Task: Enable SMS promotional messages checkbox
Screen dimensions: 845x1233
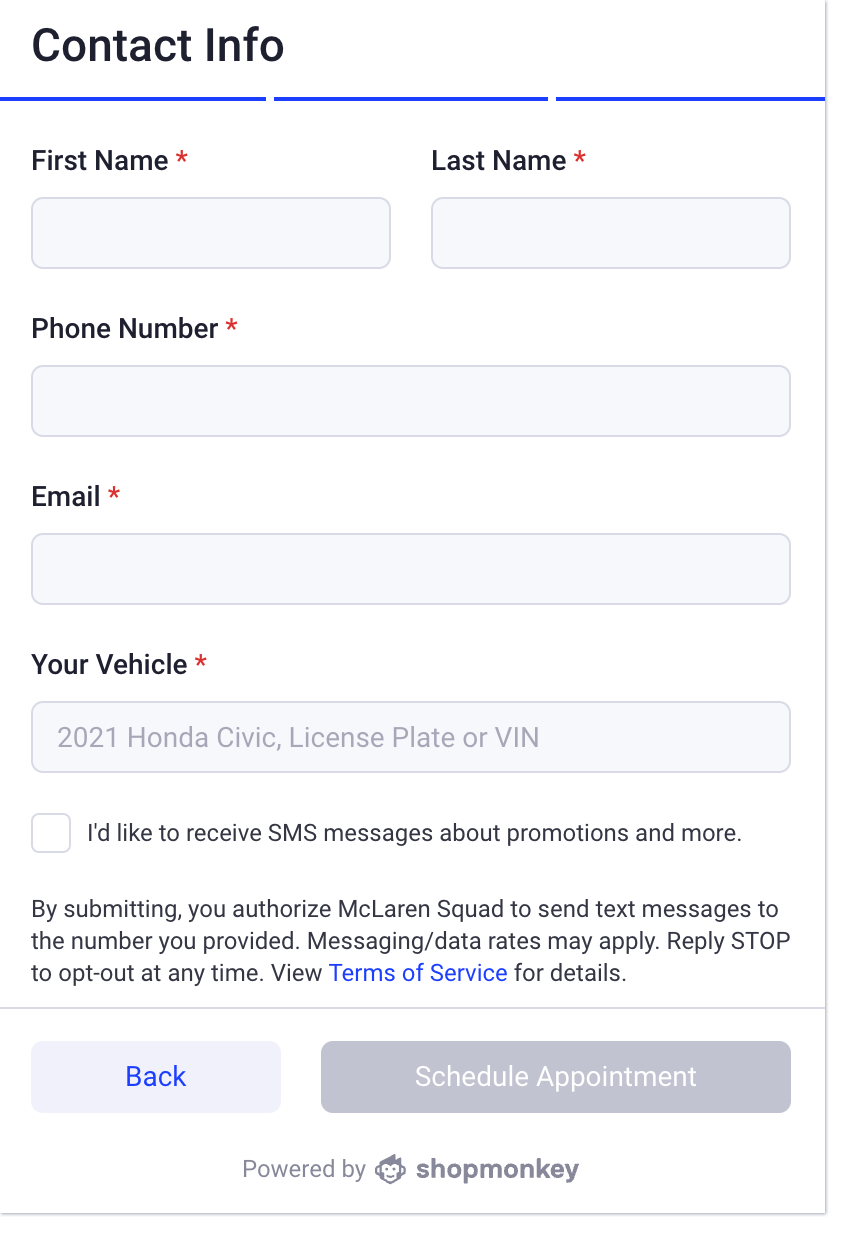Action: click(50, 832)
